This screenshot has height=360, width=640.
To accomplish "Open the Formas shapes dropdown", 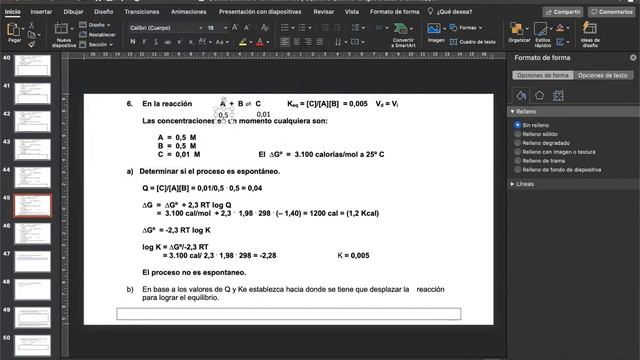I will pyautogui.click(x=466, y=28).
